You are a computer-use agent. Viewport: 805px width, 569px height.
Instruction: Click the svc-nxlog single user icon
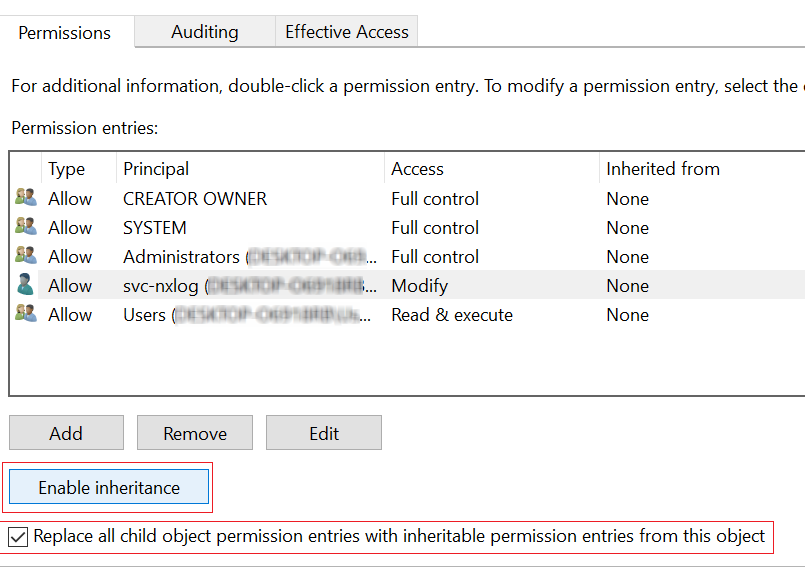[25, 285]
